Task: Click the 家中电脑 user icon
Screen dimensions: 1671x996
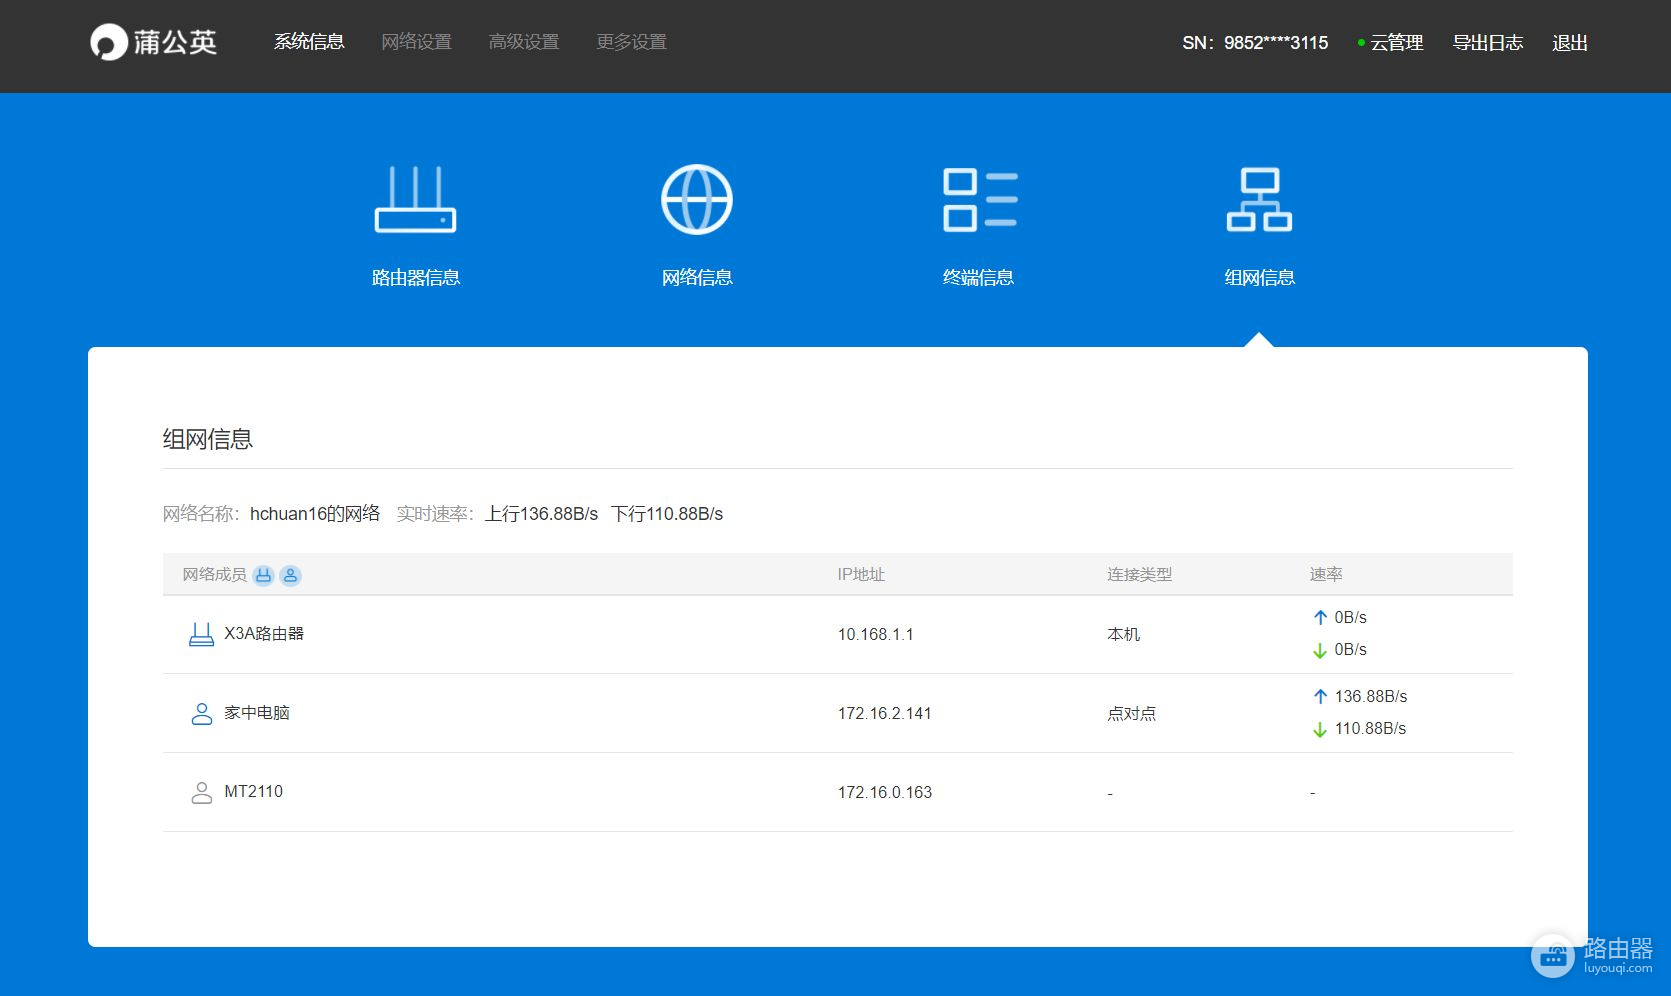Action: pos(201,713)
